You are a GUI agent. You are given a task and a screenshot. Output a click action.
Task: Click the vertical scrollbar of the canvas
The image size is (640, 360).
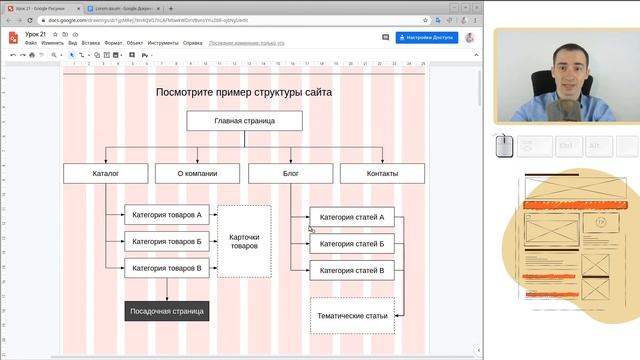tap(479, 88)
